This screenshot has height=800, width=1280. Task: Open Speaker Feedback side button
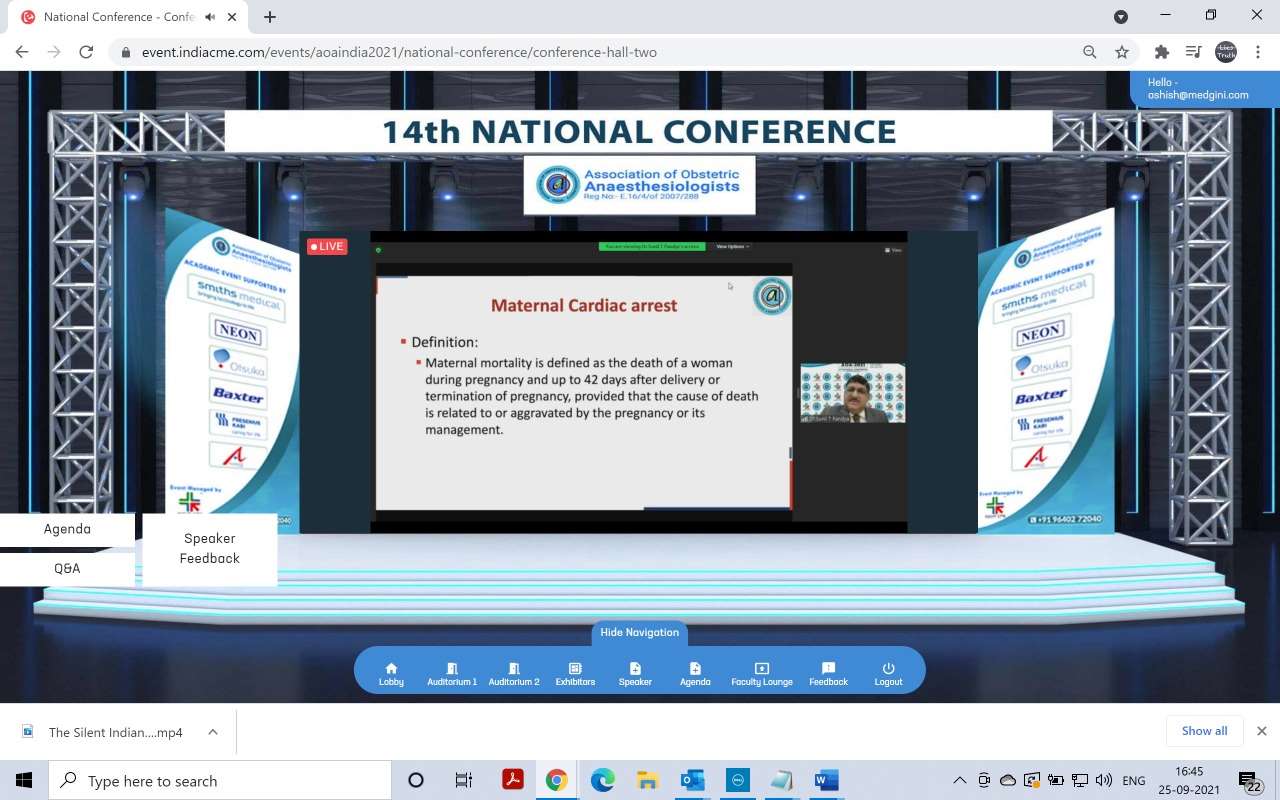point(210,548)
